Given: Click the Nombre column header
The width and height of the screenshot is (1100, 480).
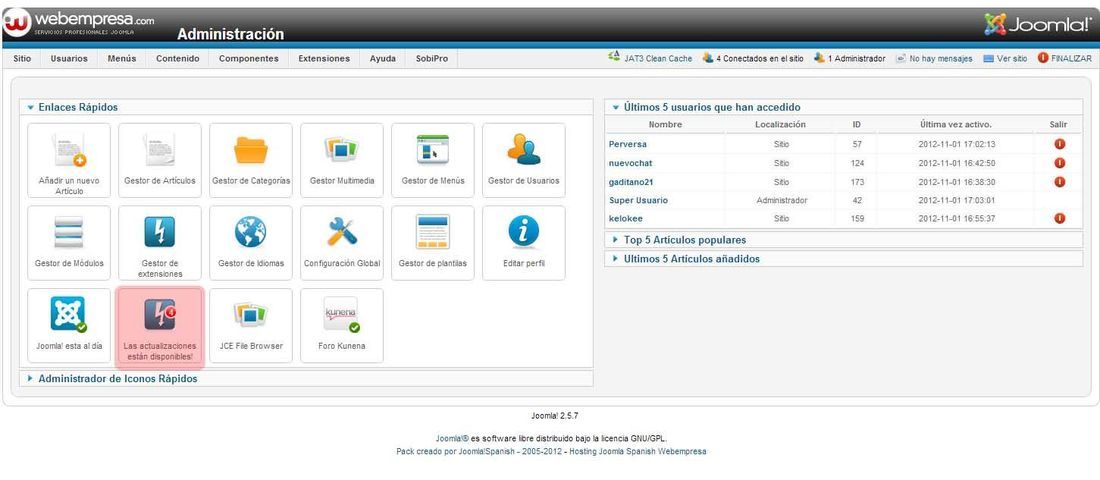Looking at the screenshot, I should 665,124.
